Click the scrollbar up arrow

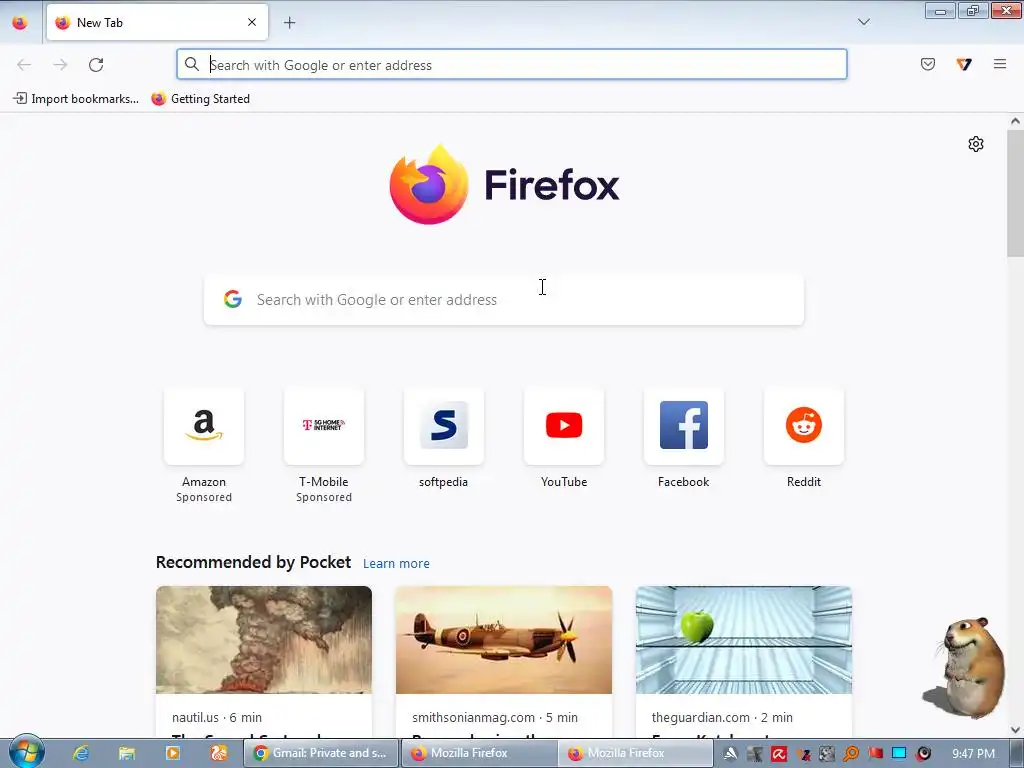pos(1015,121)
